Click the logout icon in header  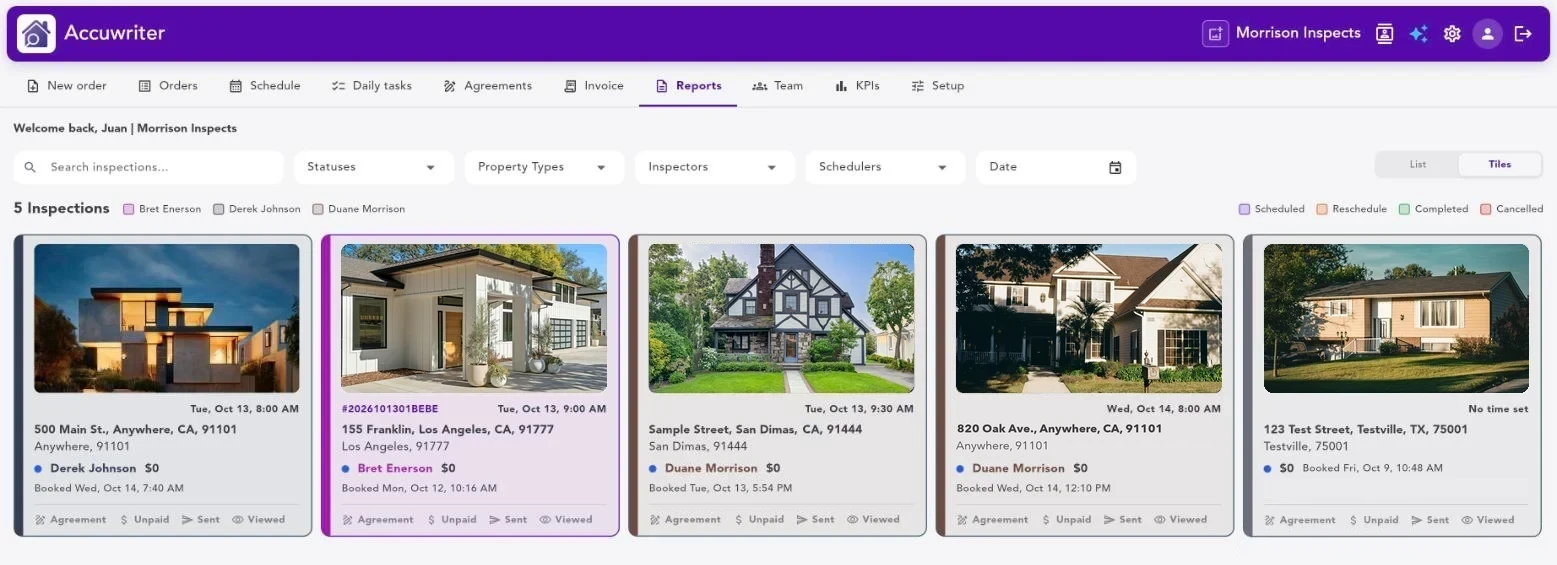coord(1523,34)
